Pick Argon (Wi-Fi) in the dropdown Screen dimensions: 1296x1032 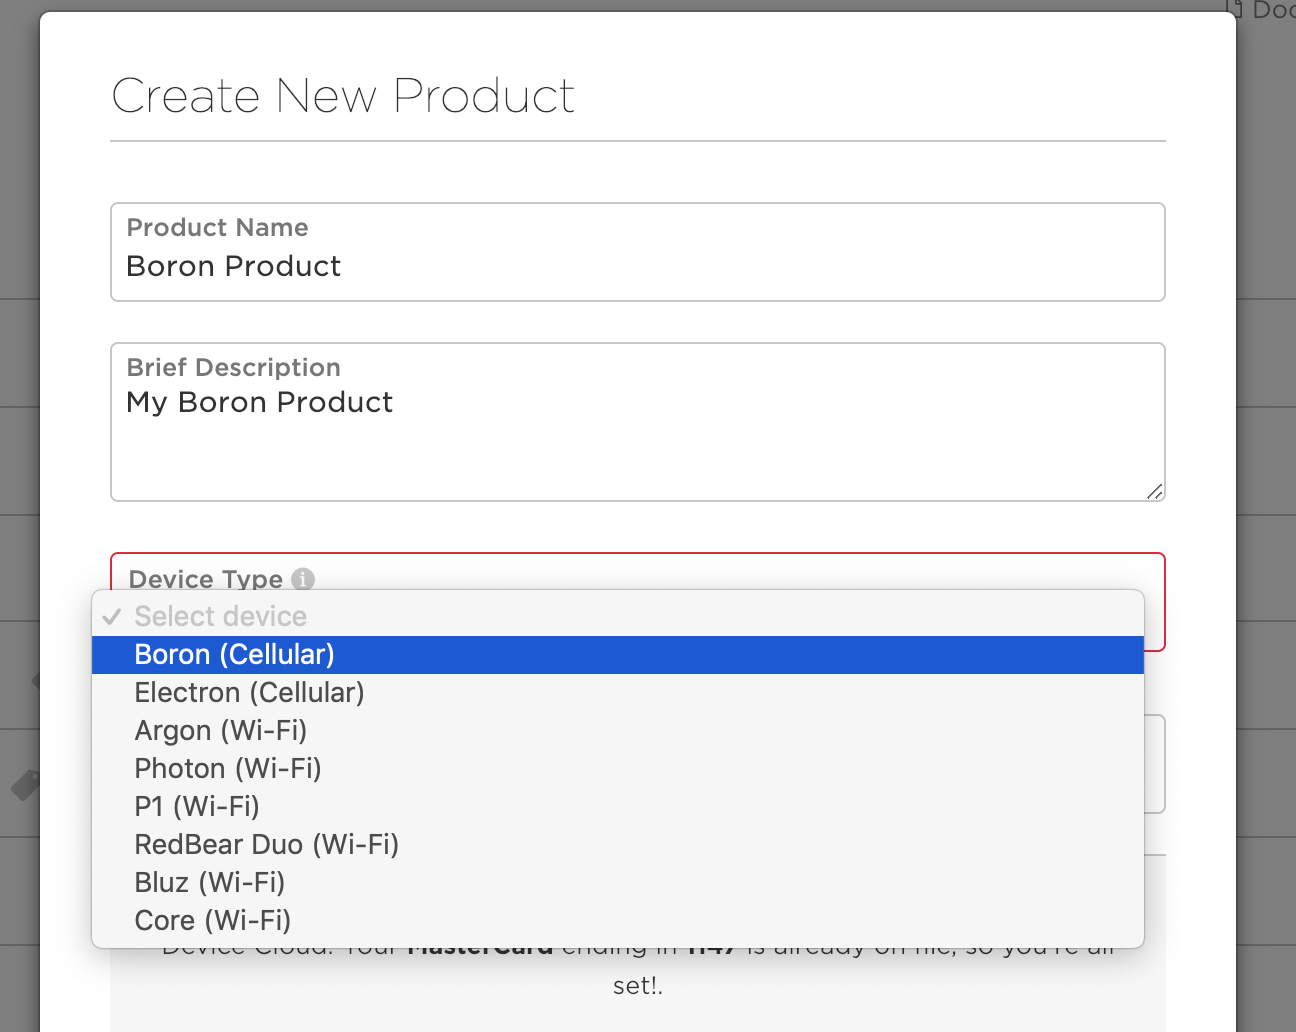(220, 731)
